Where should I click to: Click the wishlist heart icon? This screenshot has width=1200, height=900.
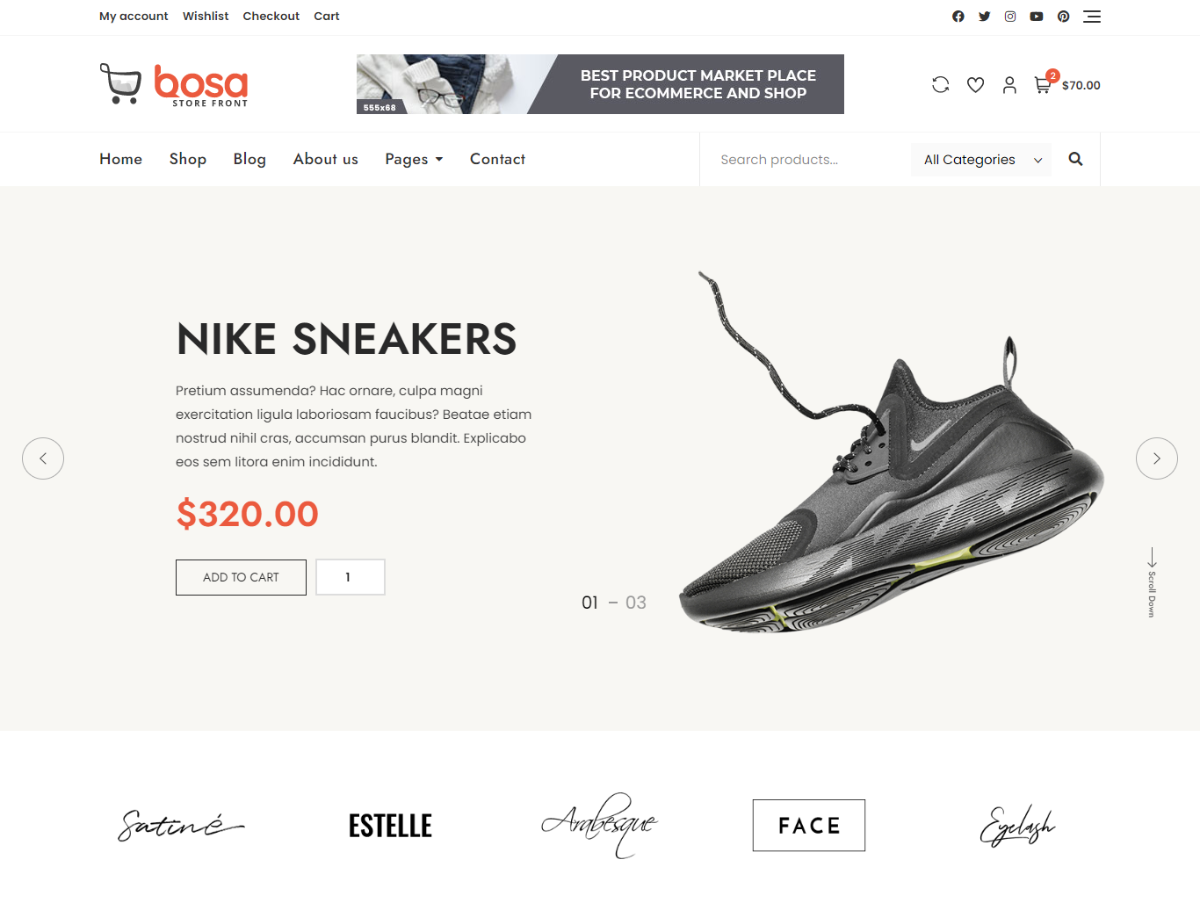(975, 84)
